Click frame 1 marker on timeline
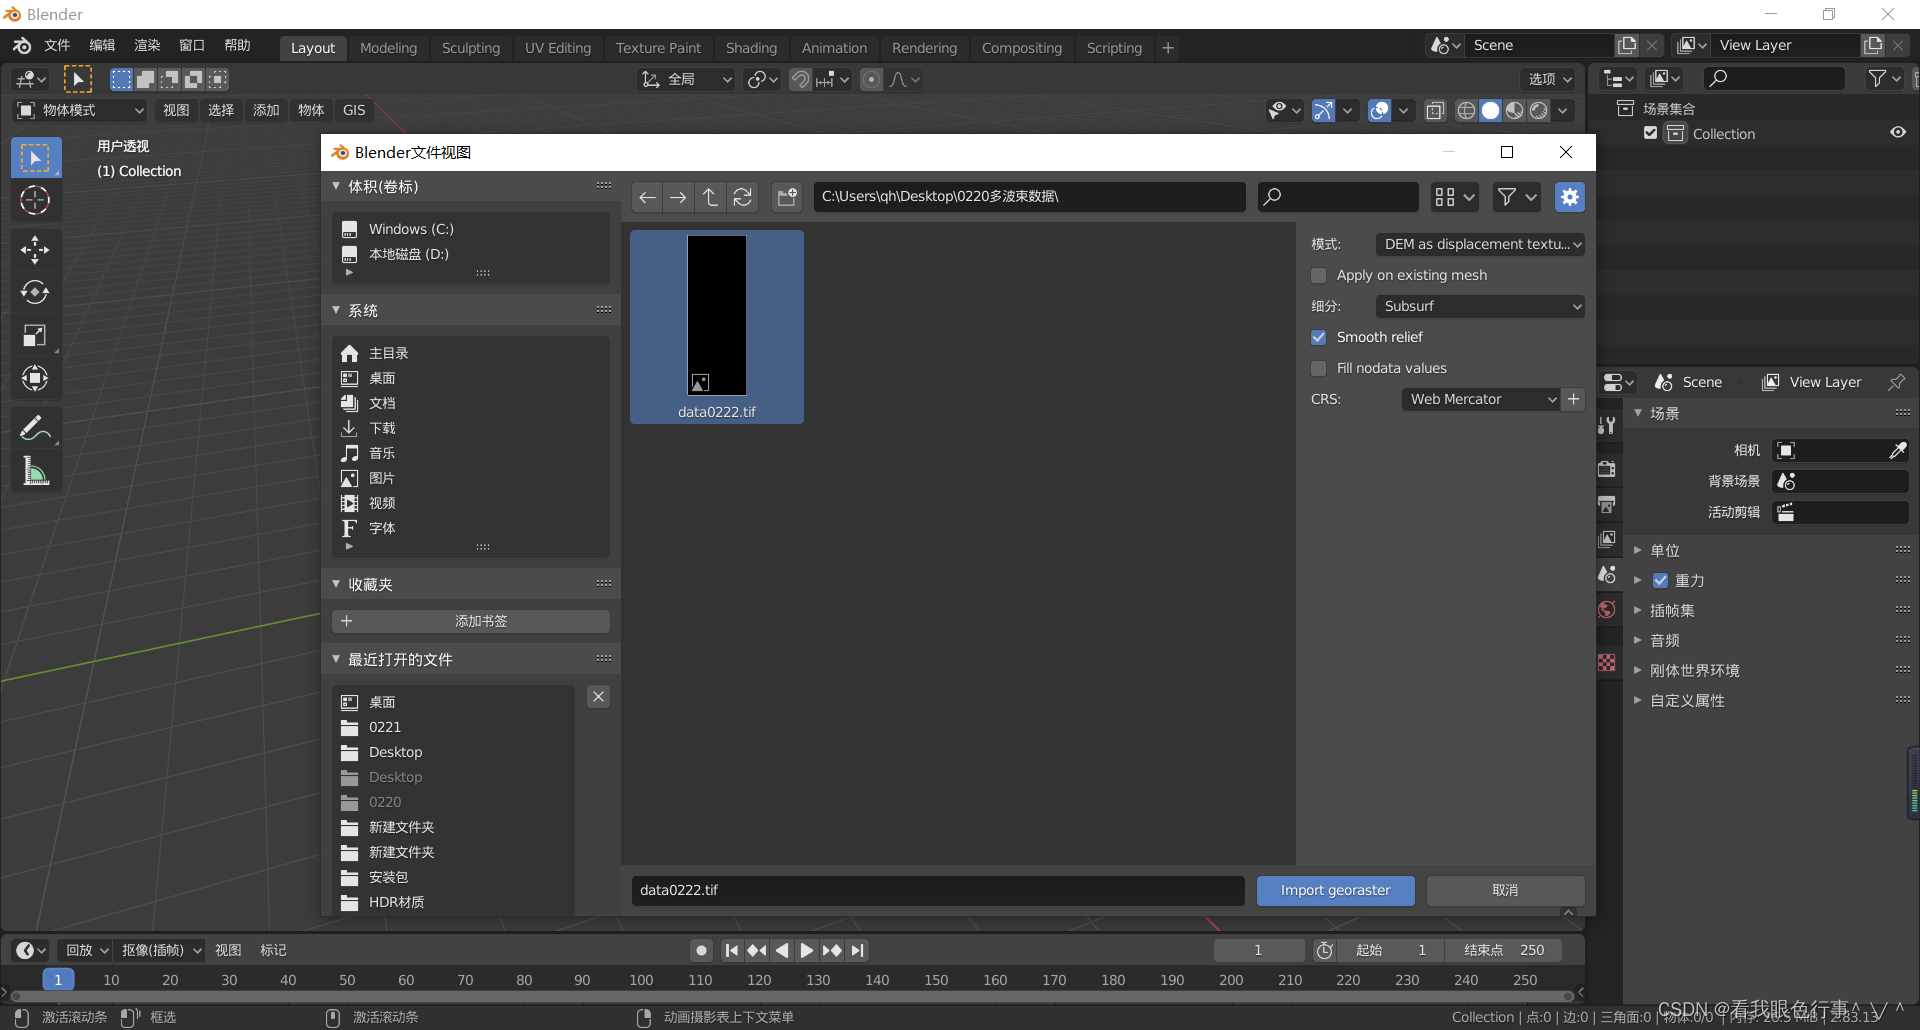1920x1030 pixels. (58, 979)
